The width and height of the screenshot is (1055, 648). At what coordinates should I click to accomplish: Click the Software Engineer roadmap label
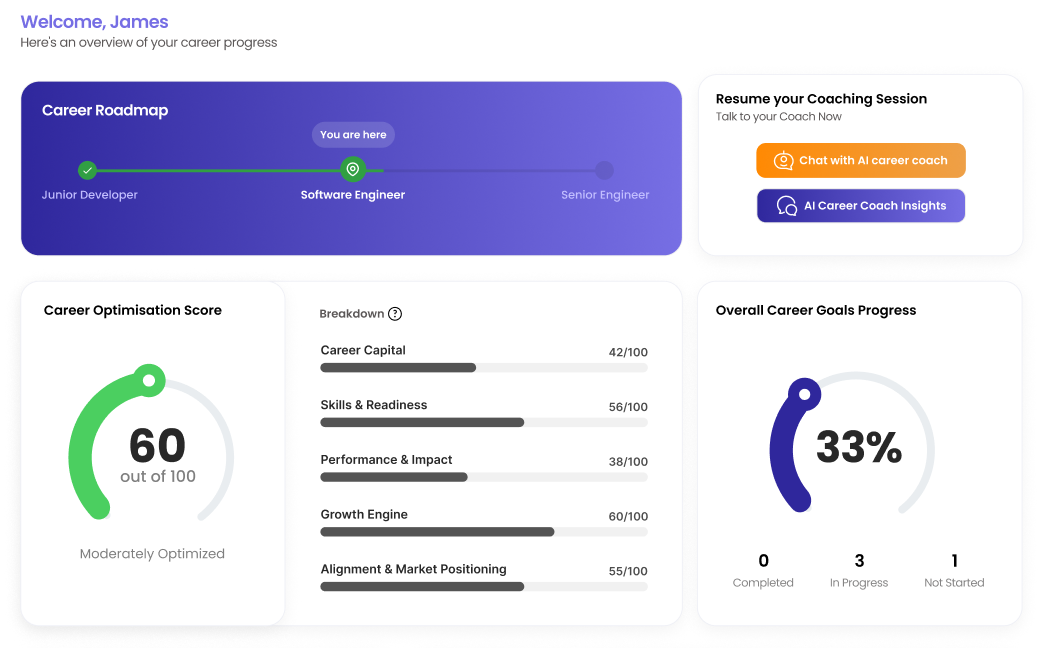click(x=353, y=195)
